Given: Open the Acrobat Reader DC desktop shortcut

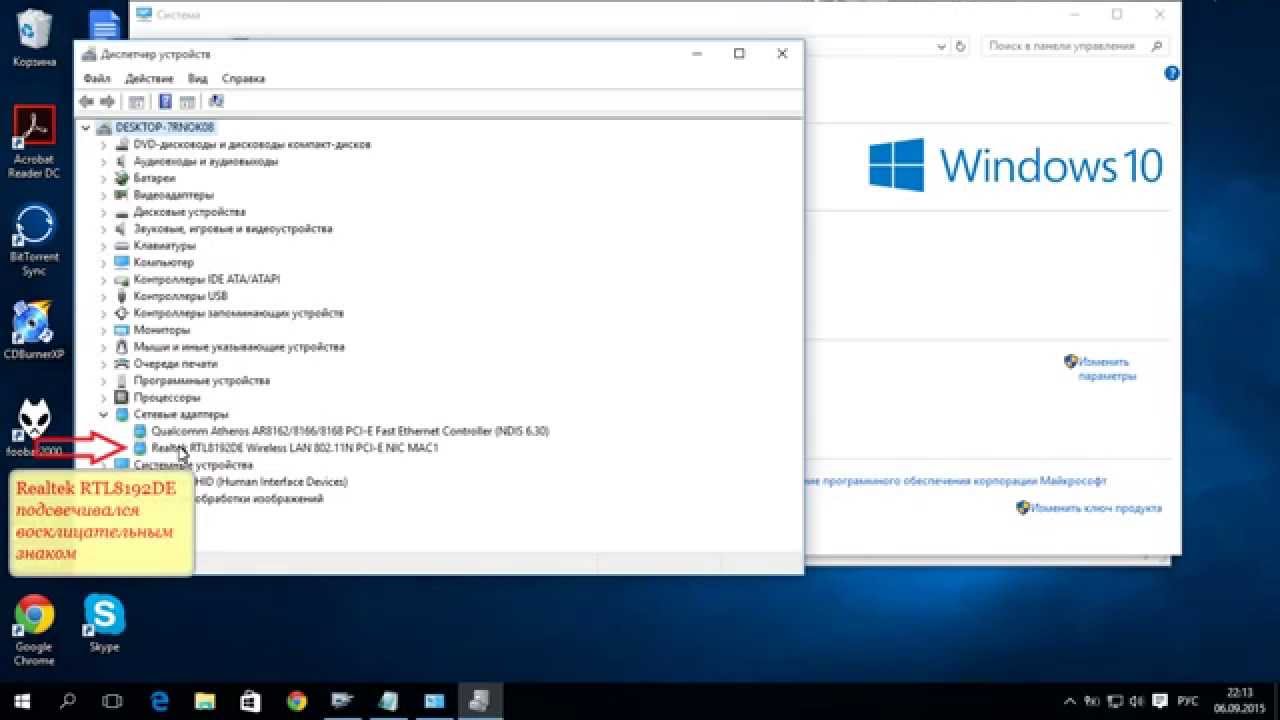Looking at the screenshot, I should tap(34, 142).
